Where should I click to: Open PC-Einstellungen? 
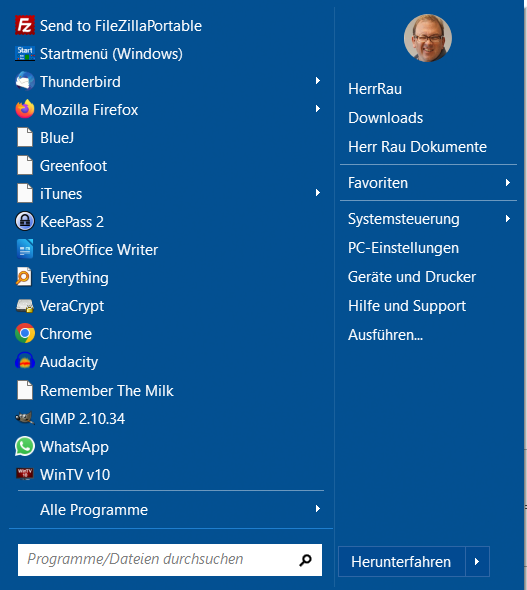pyautogui.click(x=403, y=248)
